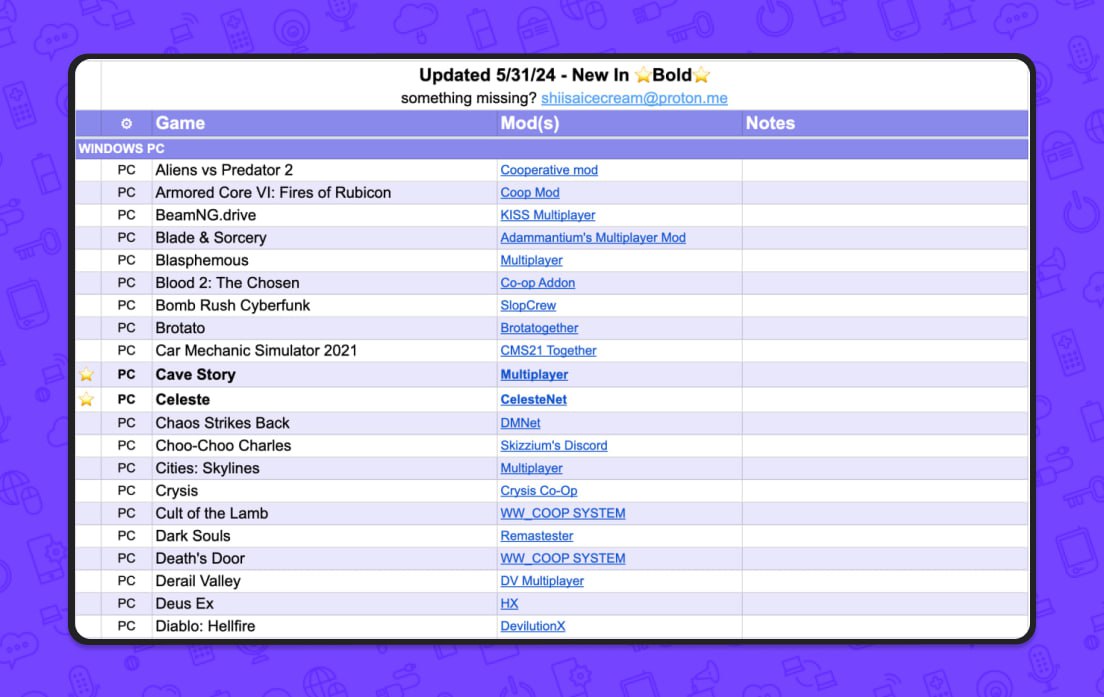1104x697 pixels.
Task: Select the Cult of the Lamb cell
Action: (212, 513)
